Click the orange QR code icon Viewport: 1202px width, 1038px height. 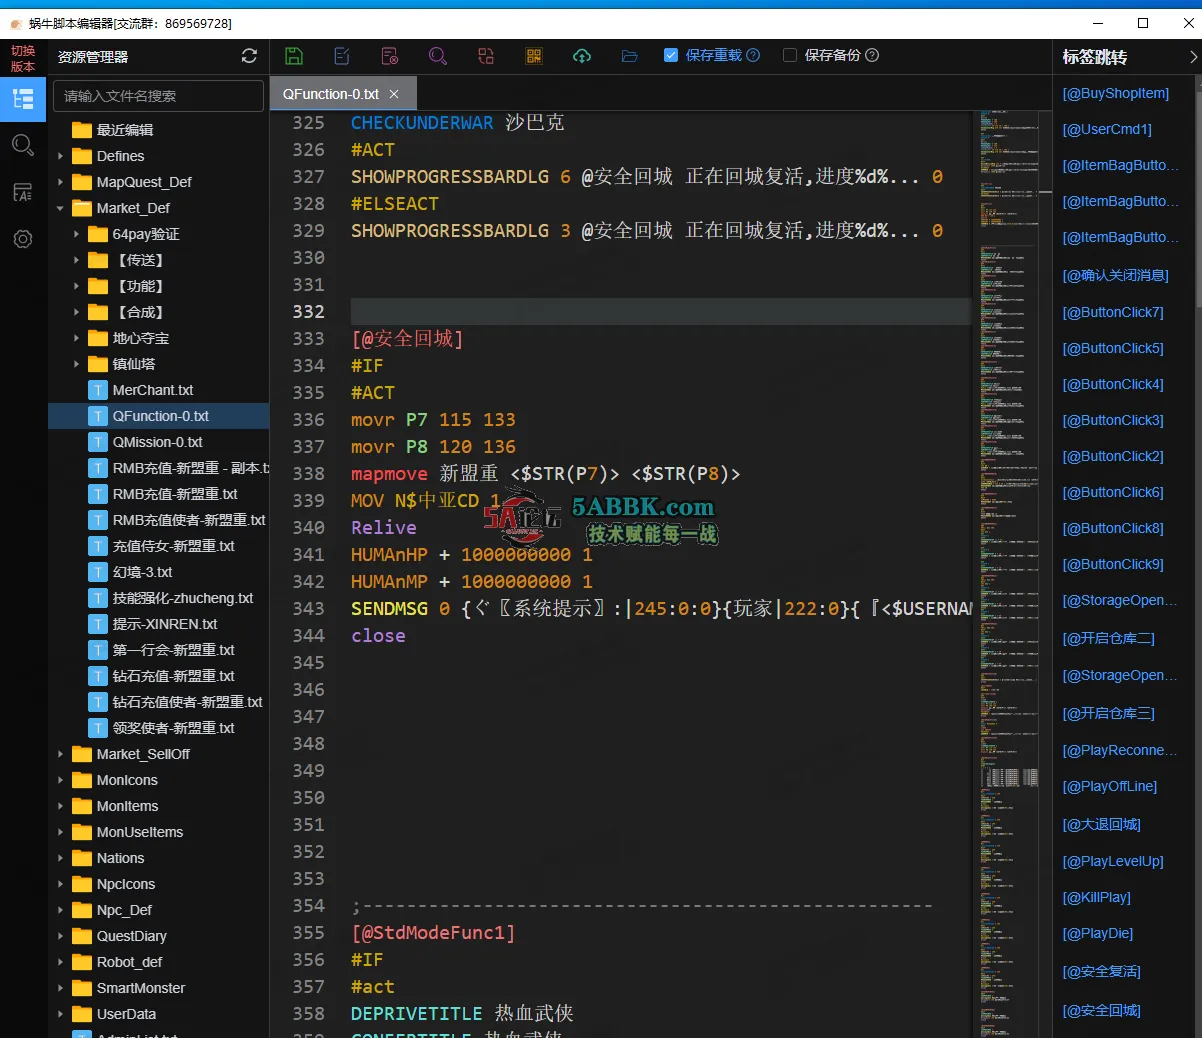[x=534, y=56]
